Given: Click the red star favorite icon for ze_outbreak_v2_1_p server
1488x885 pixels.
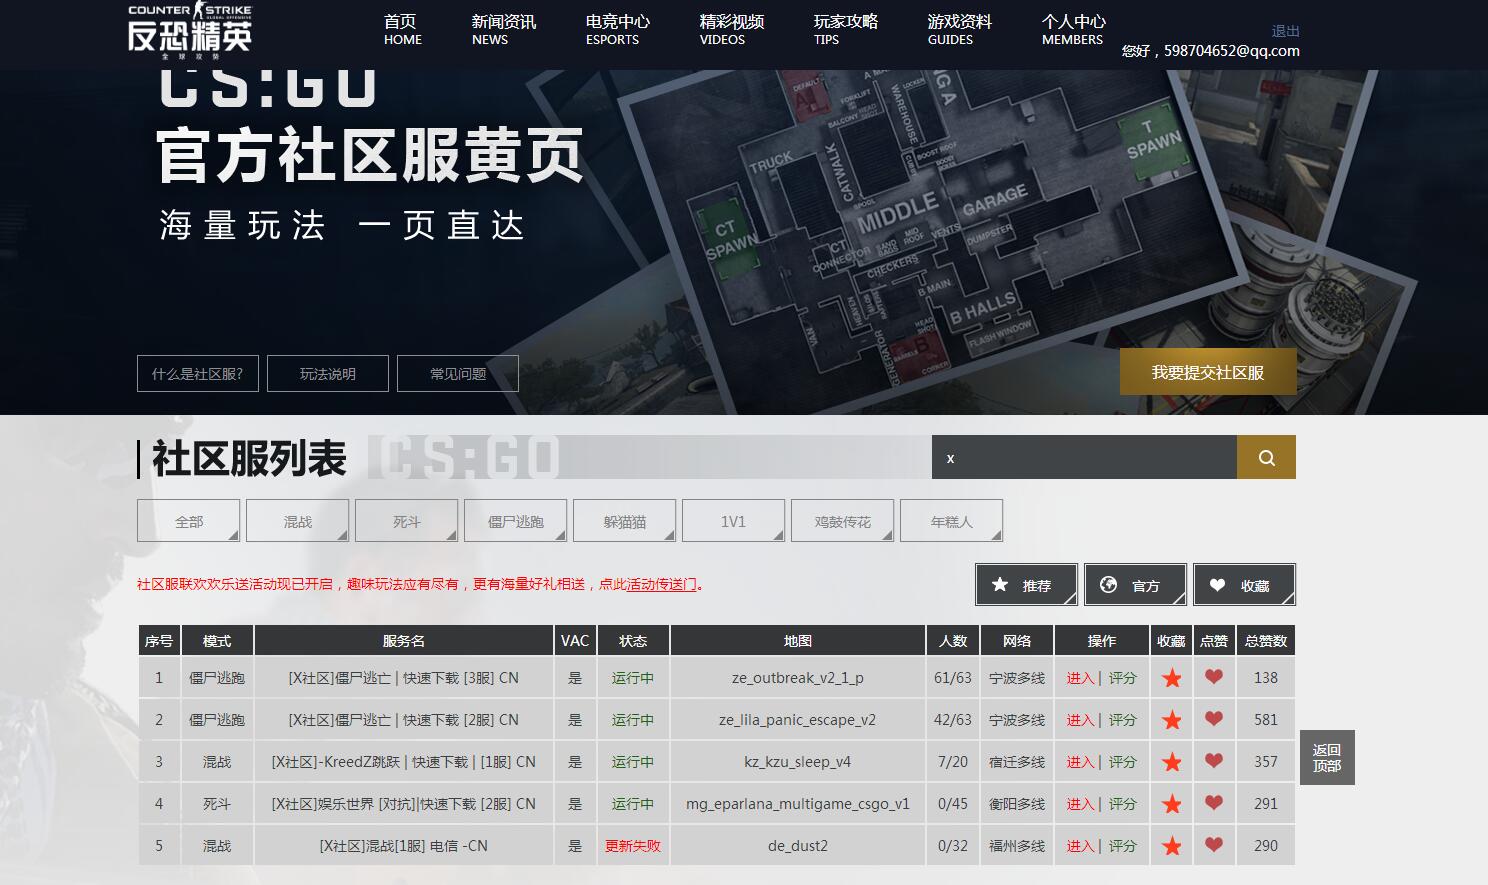Looking at the screenshot, I should [1171, 677].
